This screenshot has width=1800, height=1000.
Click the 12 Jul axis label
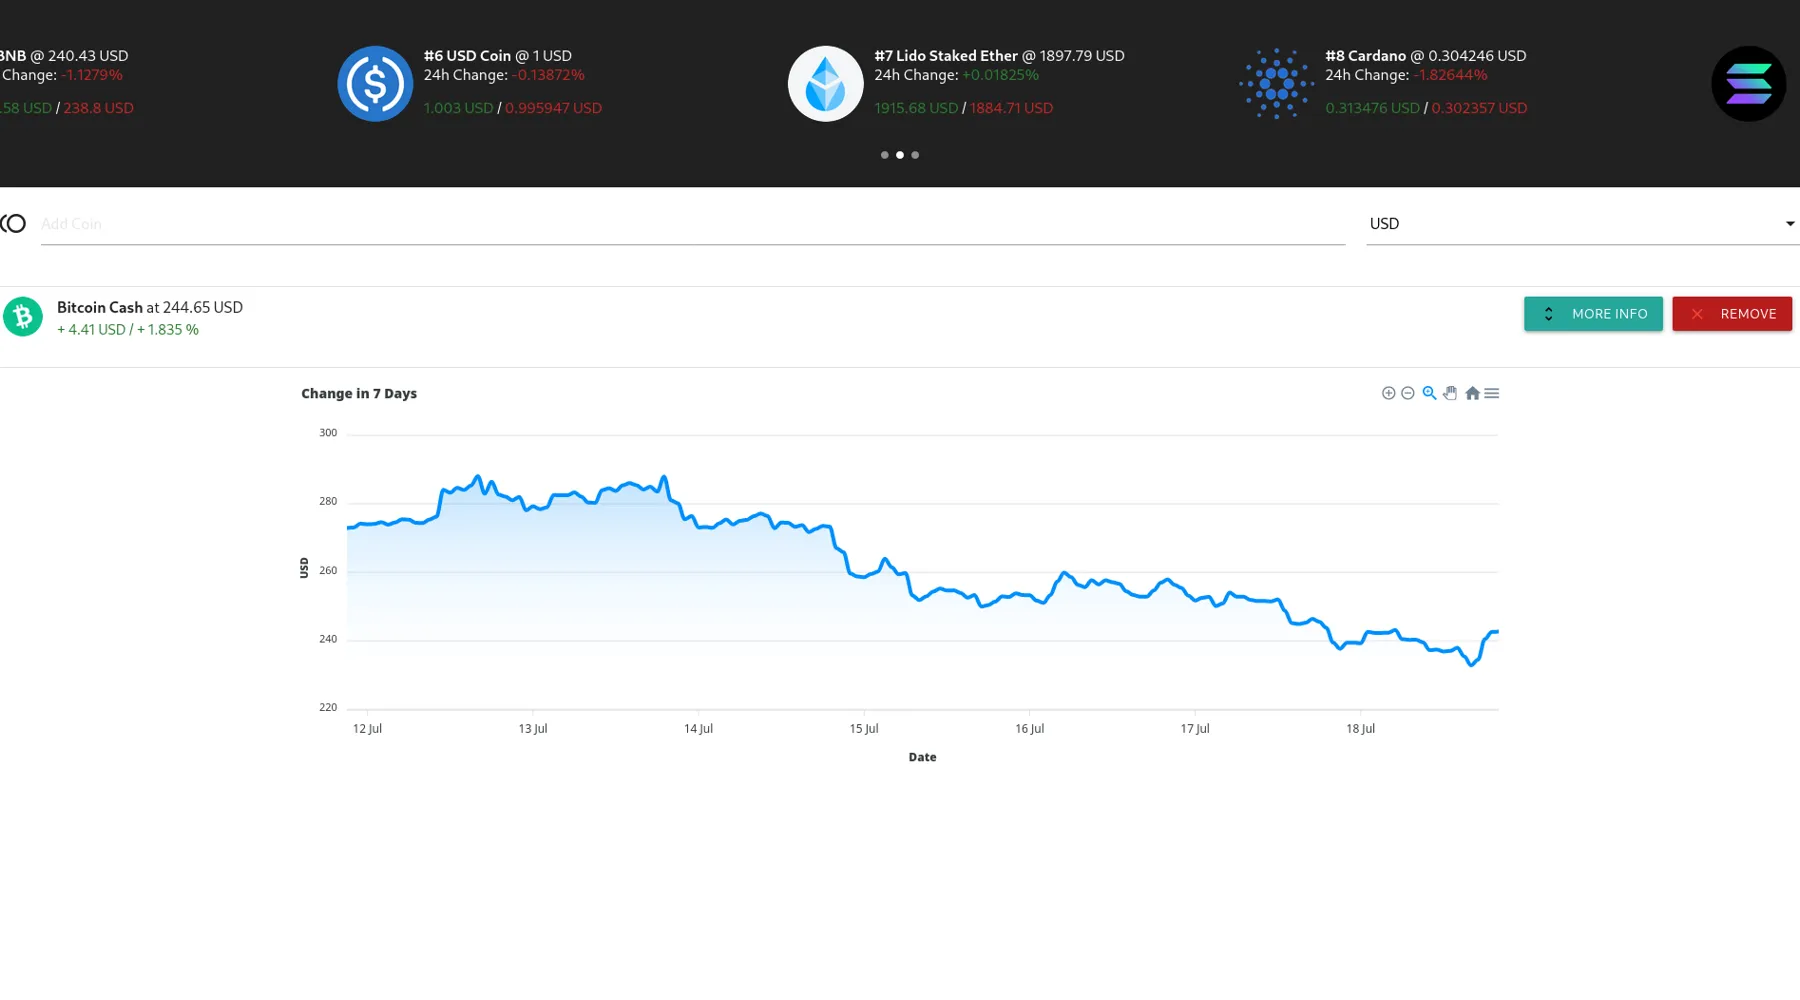click(367, 729)
